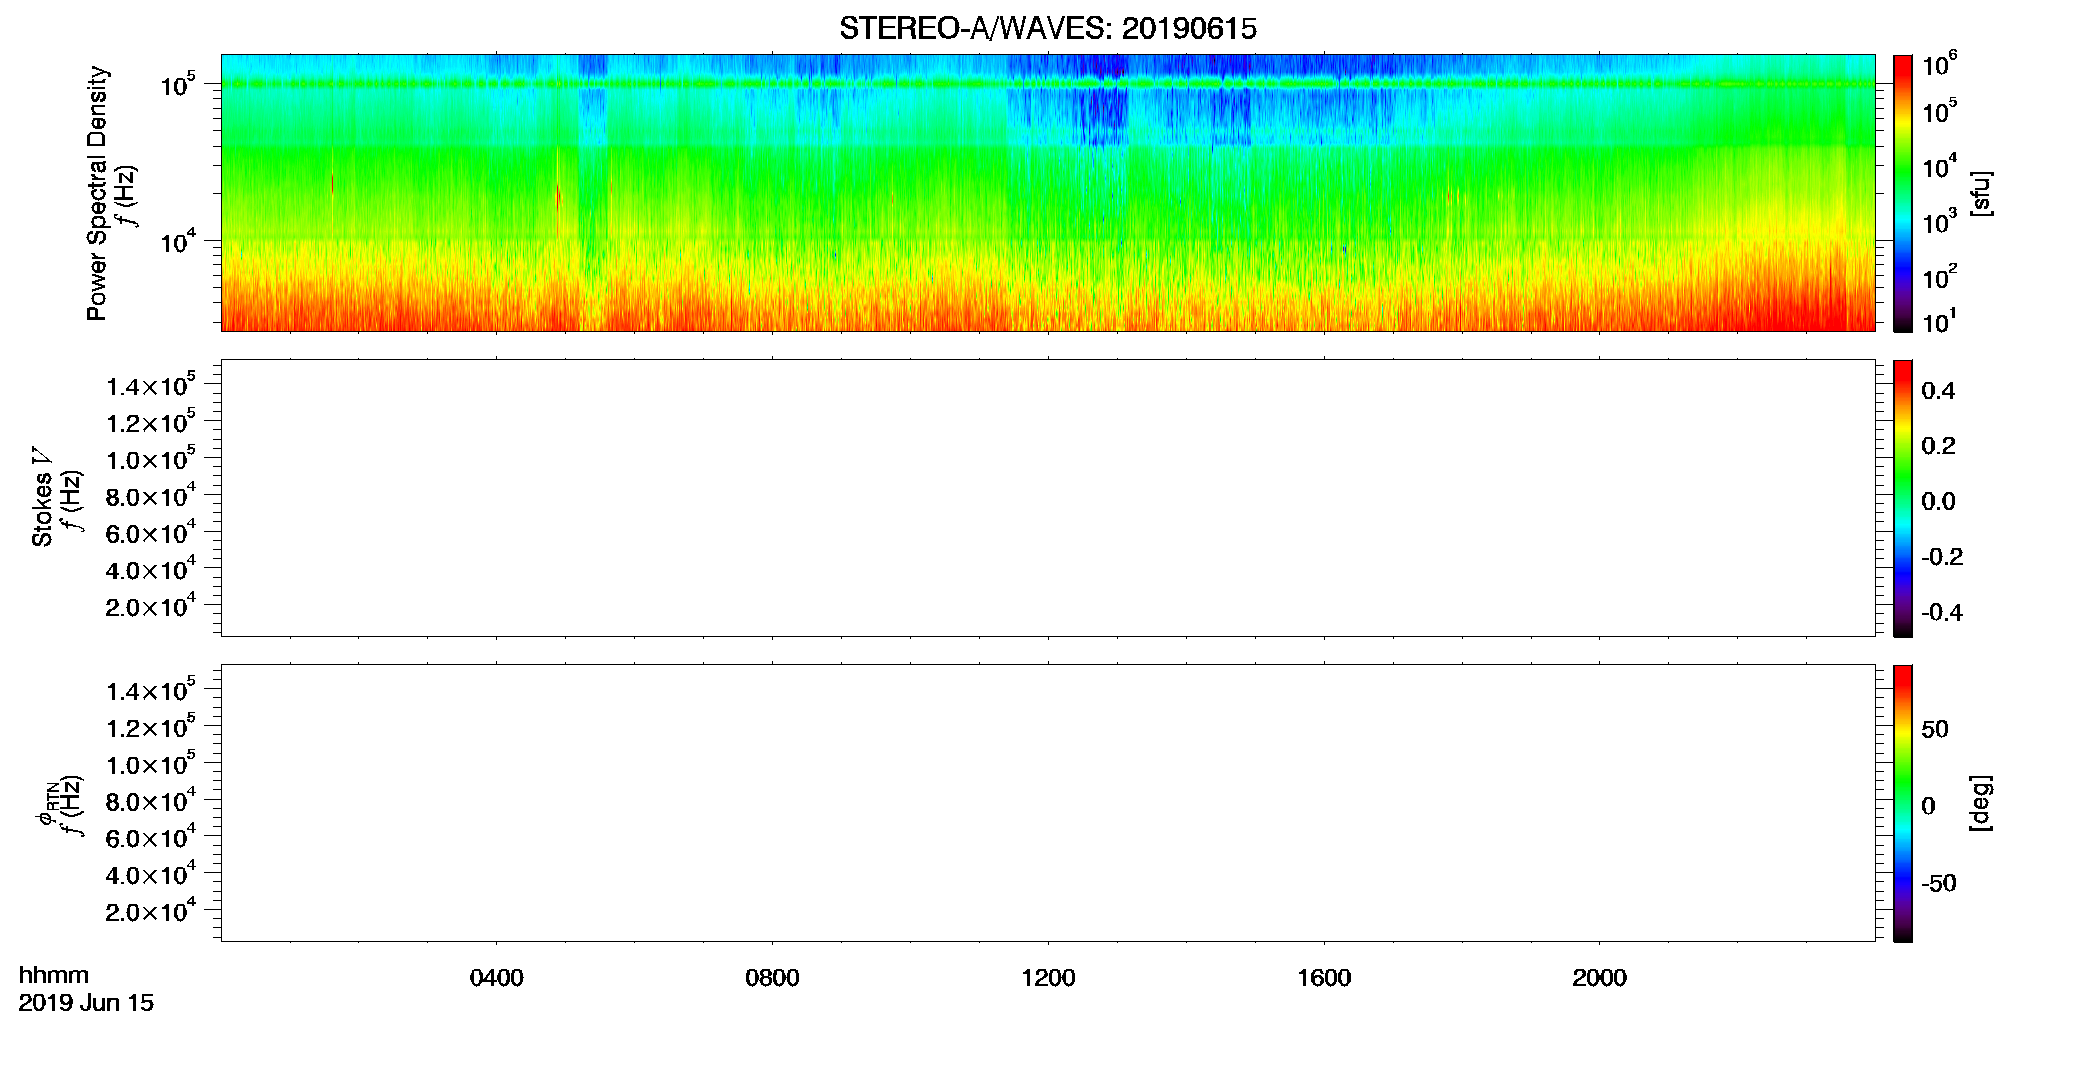Click the 50 tick on degree color bar
This screenshot has height=1080, width=2096.
pos(1935,729)
